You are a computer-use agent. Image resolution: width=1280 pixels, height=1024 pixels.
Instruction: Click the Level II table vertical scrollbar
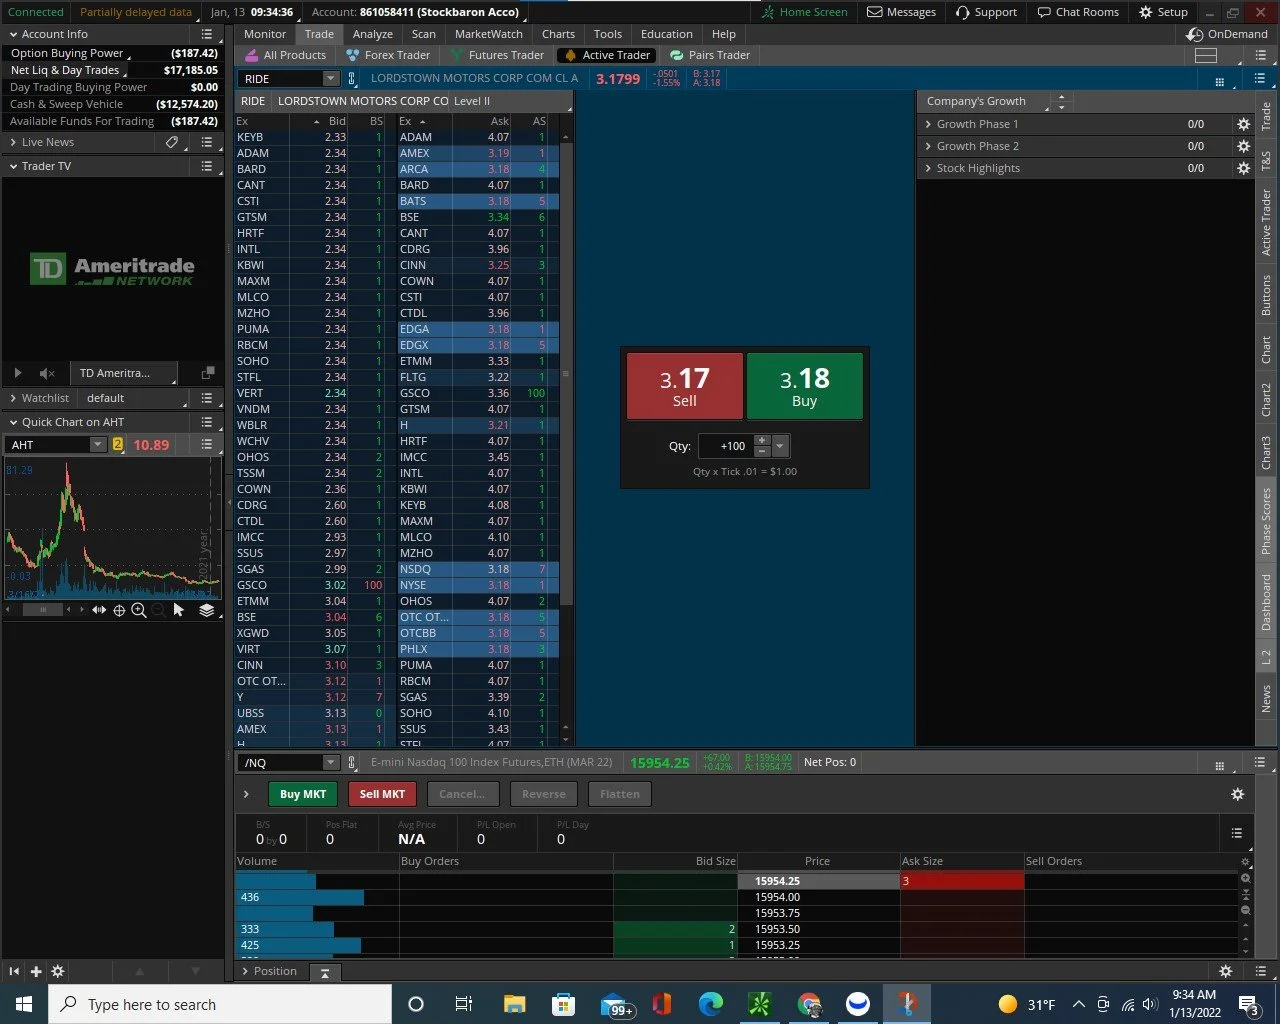566,373
